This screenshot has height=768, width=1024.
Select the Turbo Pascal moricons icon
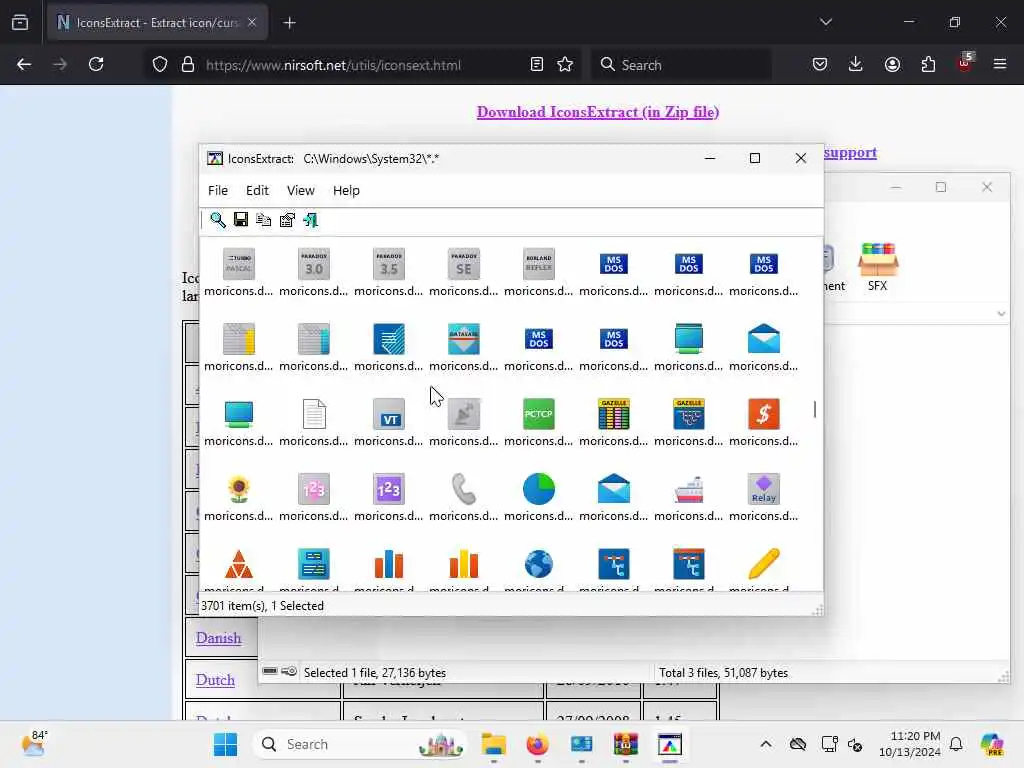238,264
